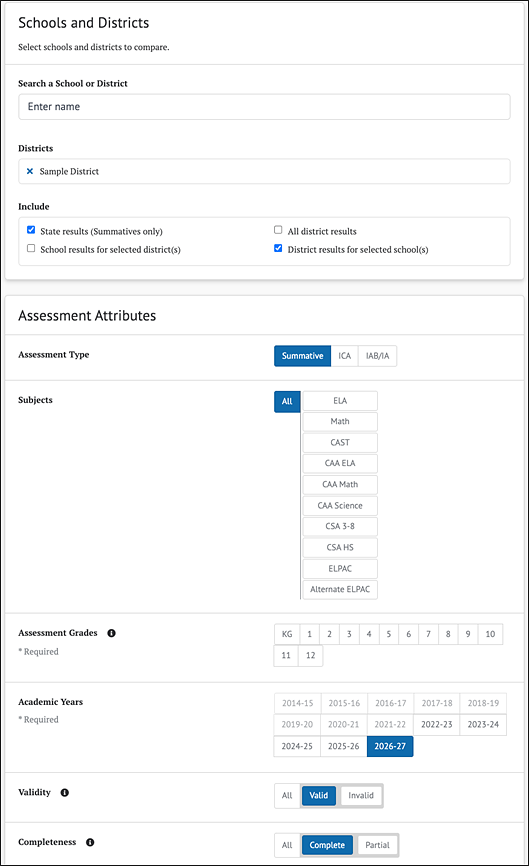Choose the CAST subject
Image resolution: width=529 pixels, height=866 pixels.
(340, 442)
